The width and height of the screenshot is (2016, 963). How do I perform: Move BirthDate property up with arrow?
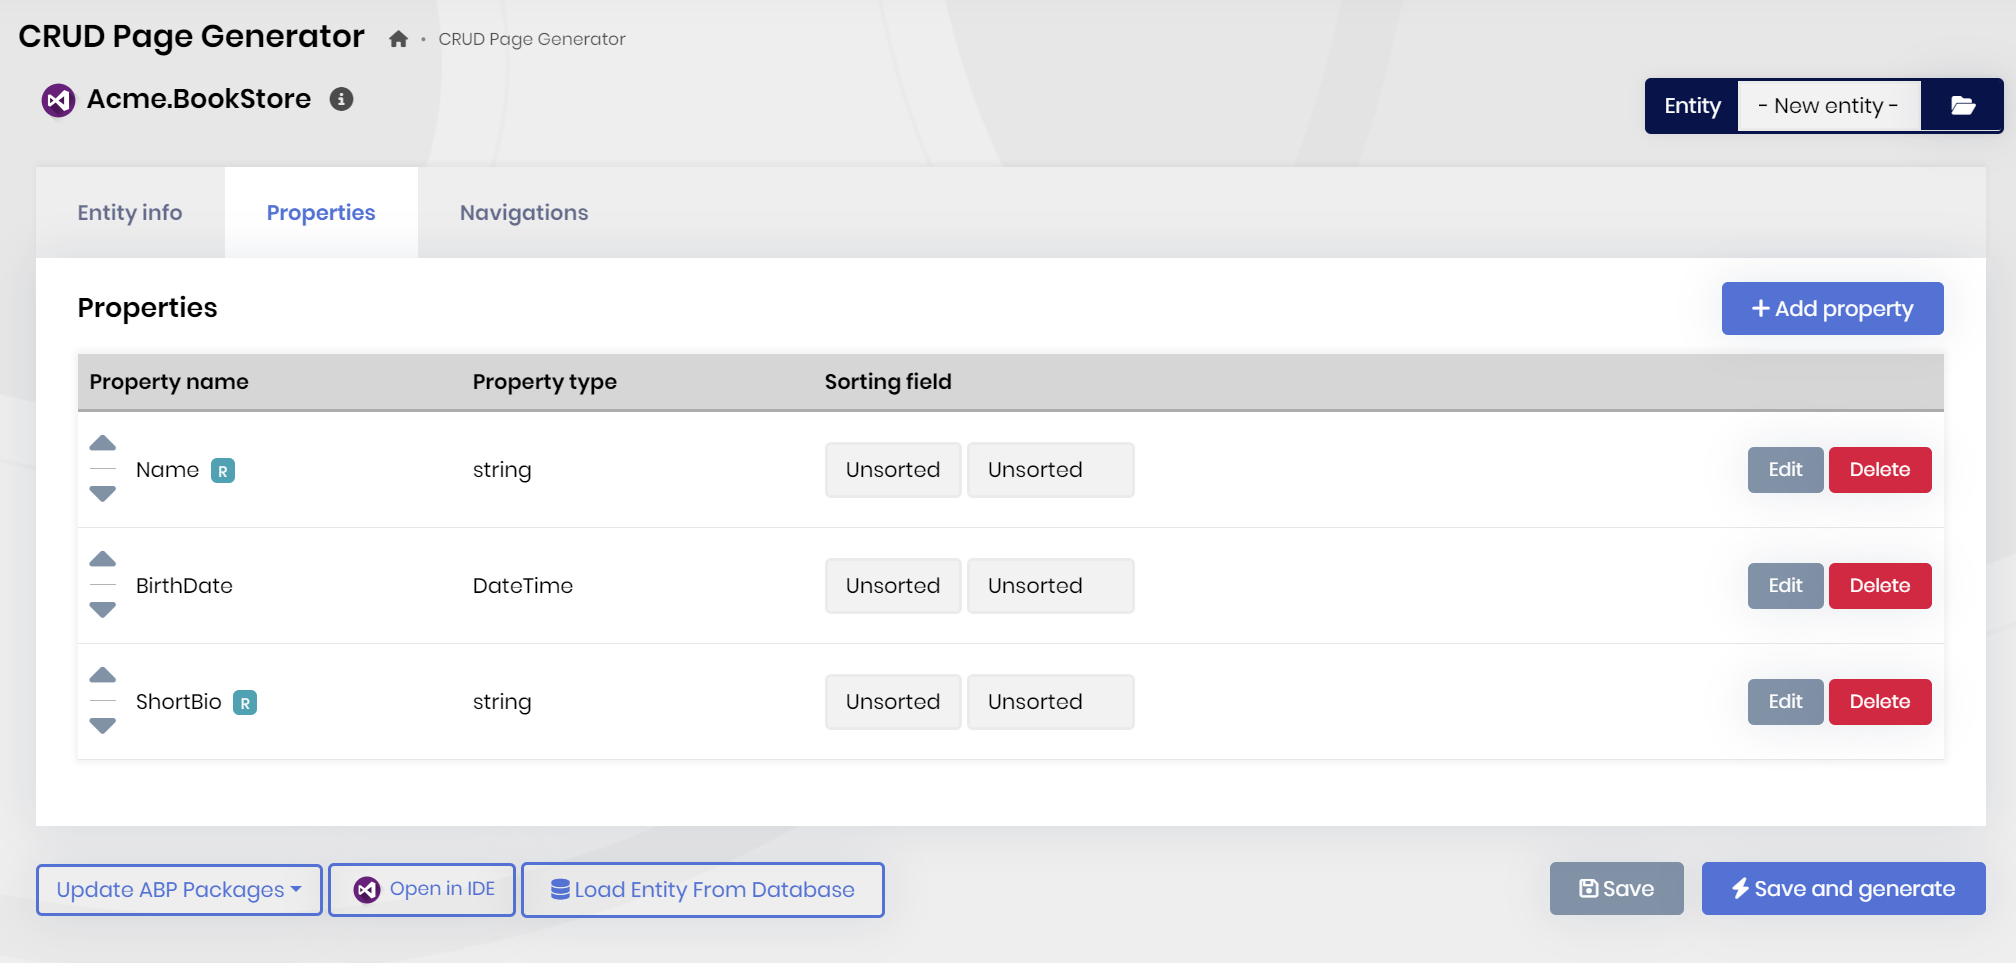(103, 560)
